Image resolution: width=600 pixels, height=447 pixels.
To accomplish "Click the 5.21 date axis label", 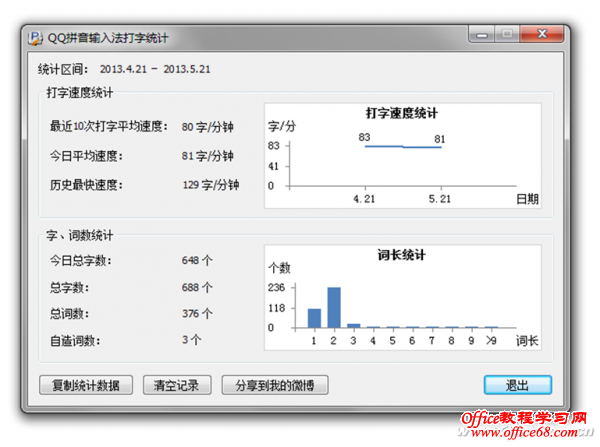I will coord(440,199).
